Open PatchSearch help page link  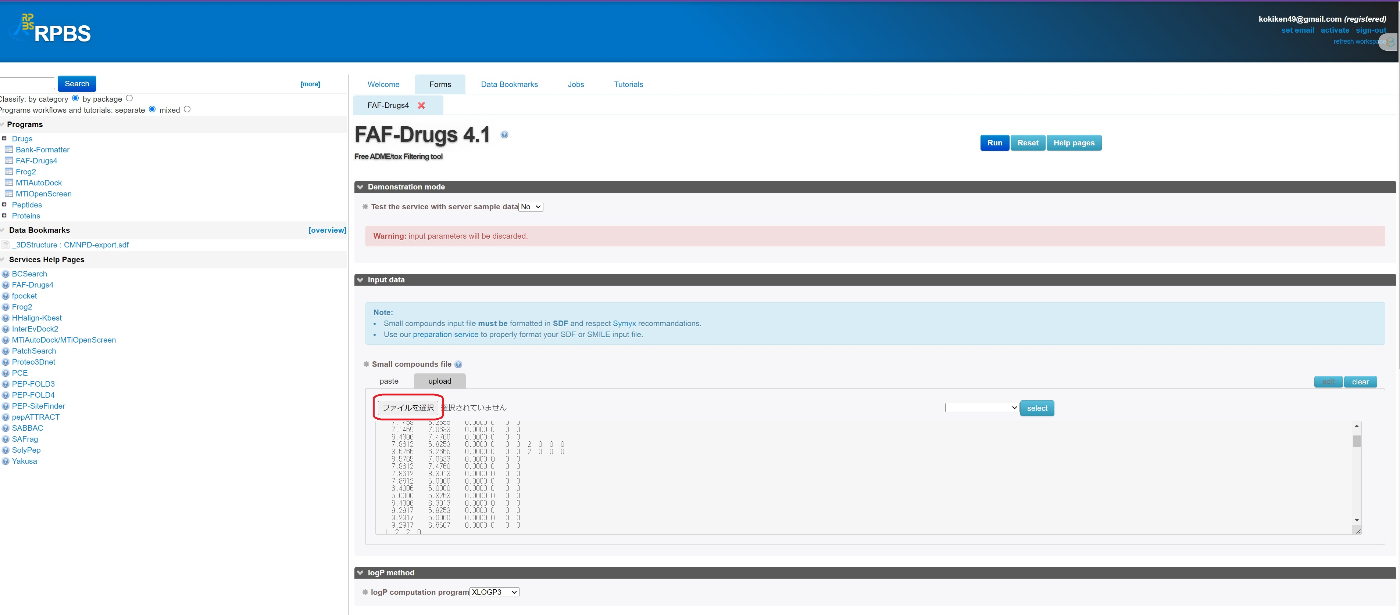click(x=34, y=351)
